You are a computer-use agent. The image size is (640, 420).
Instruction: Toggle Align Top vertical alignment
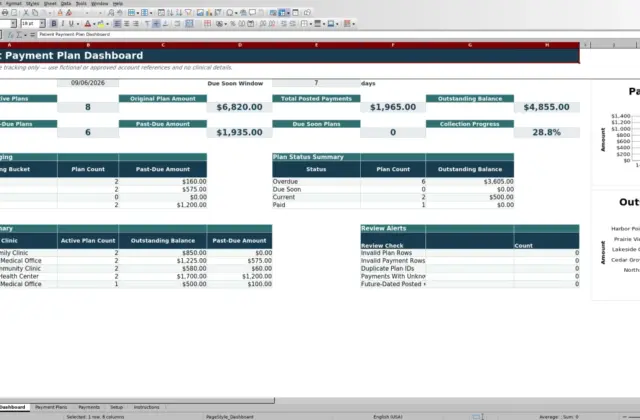147,24
